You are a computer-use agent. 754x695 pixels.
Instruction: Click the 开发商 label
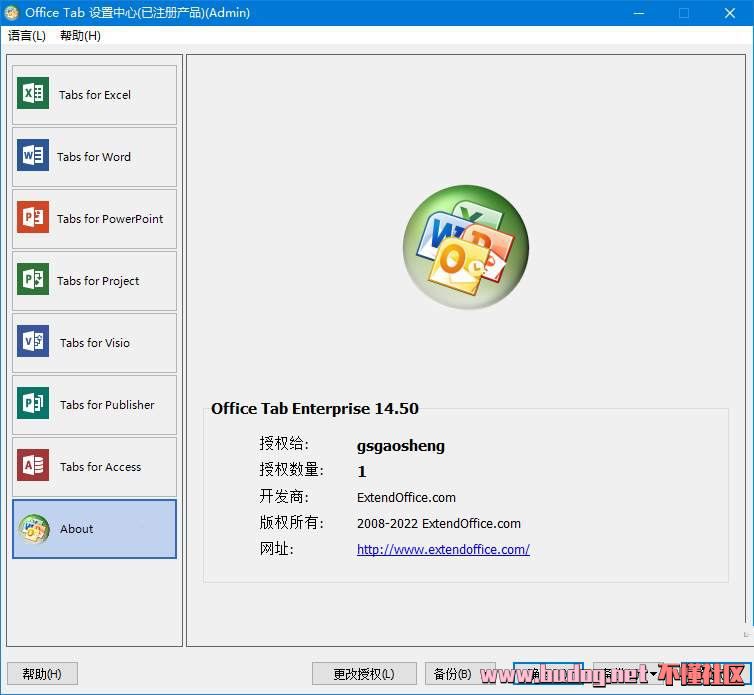tap(284, 496)
